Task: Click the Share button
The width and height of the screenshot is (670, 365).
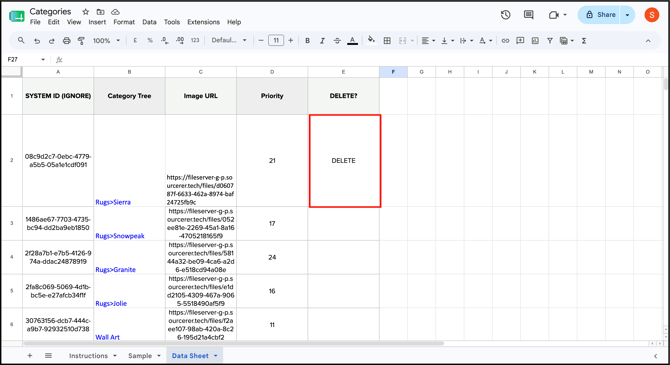Action: pos(600,15)
